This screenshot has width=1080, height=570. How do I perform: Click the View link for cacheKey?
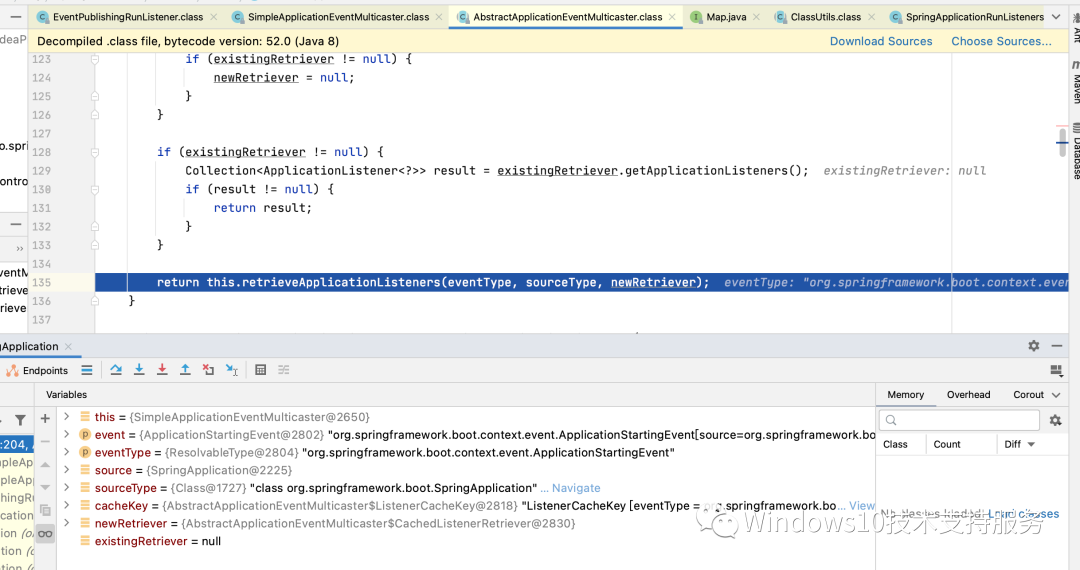862,505
